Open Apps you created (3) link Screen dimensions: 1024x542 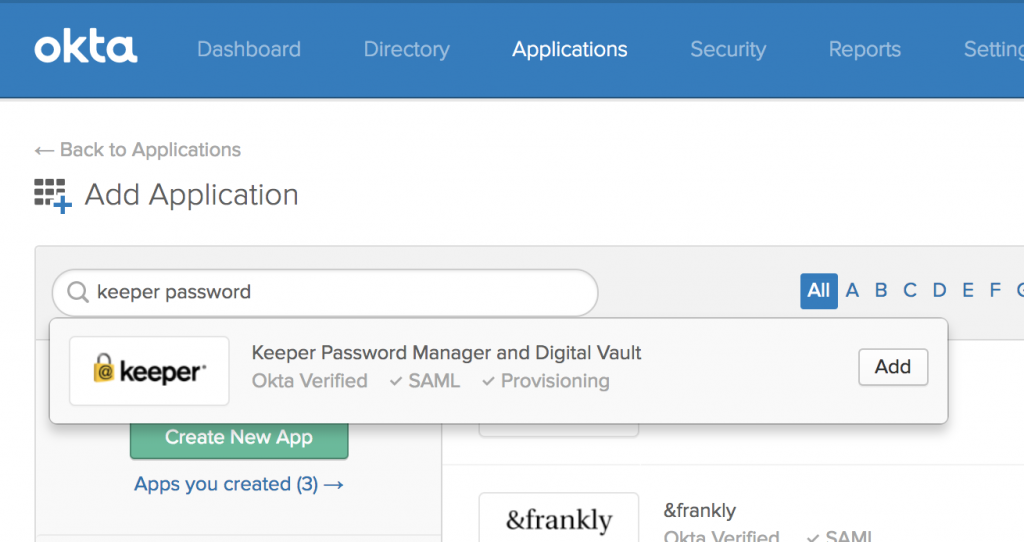238,485
